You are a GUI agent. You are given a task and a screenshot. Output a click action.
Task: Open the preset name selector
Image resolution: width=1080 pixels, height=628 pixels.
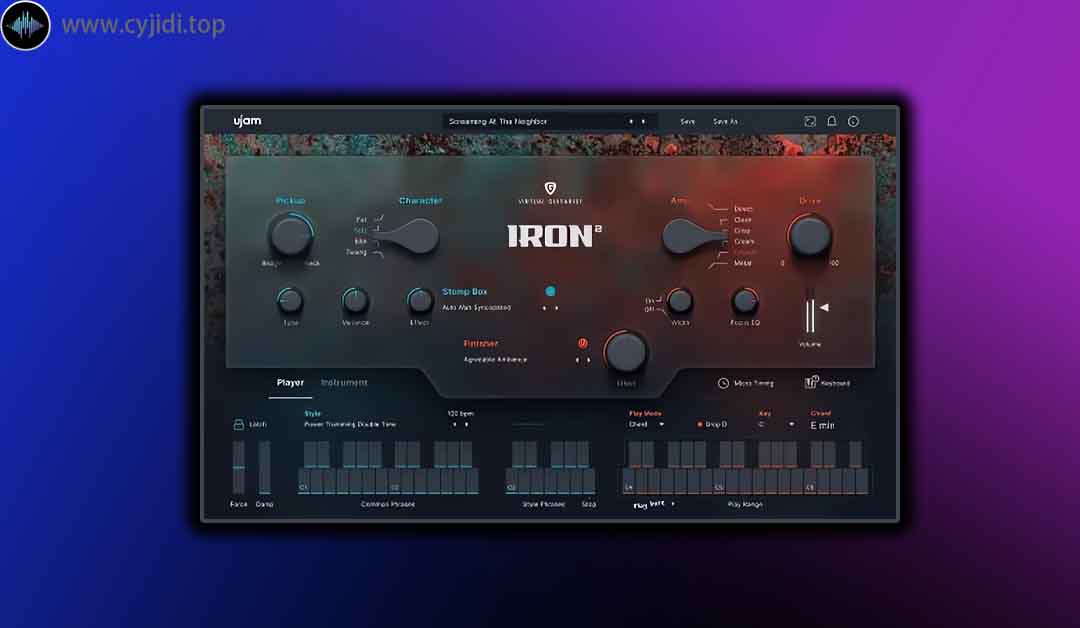coord(550,121)
